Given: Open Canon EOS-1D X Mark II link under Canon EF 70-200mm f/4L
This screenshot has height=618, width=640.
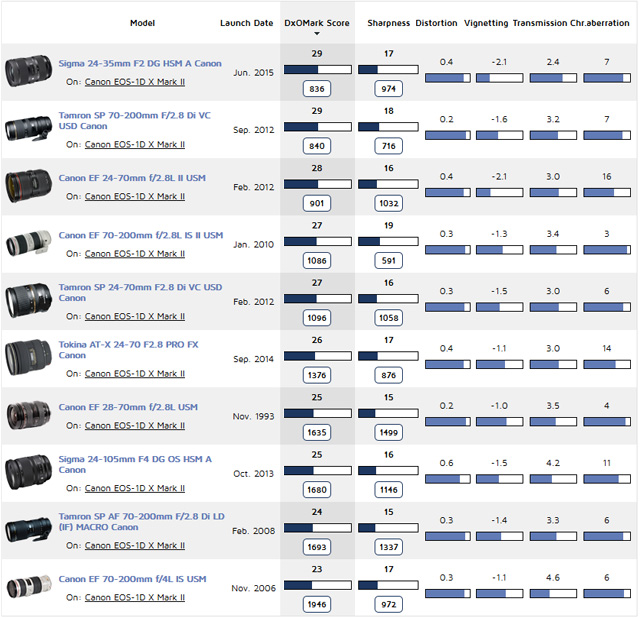Looking at the screenshot, I should click(x=135, y=597).
